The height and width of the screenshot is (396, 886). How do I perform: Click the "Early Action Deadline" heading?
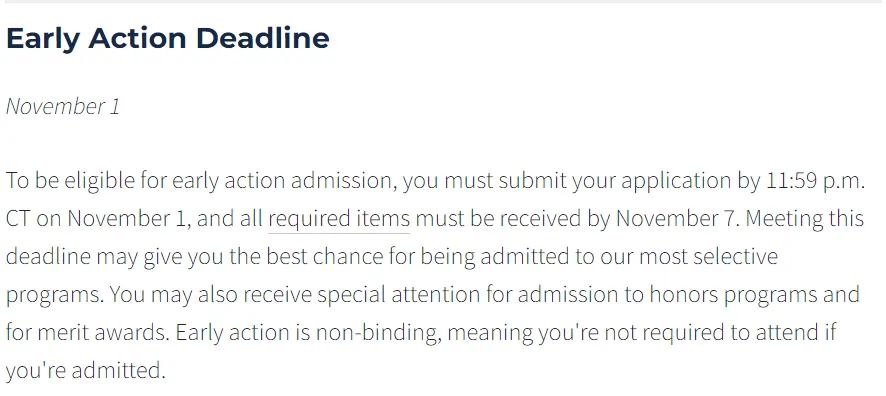coord(168,38)
